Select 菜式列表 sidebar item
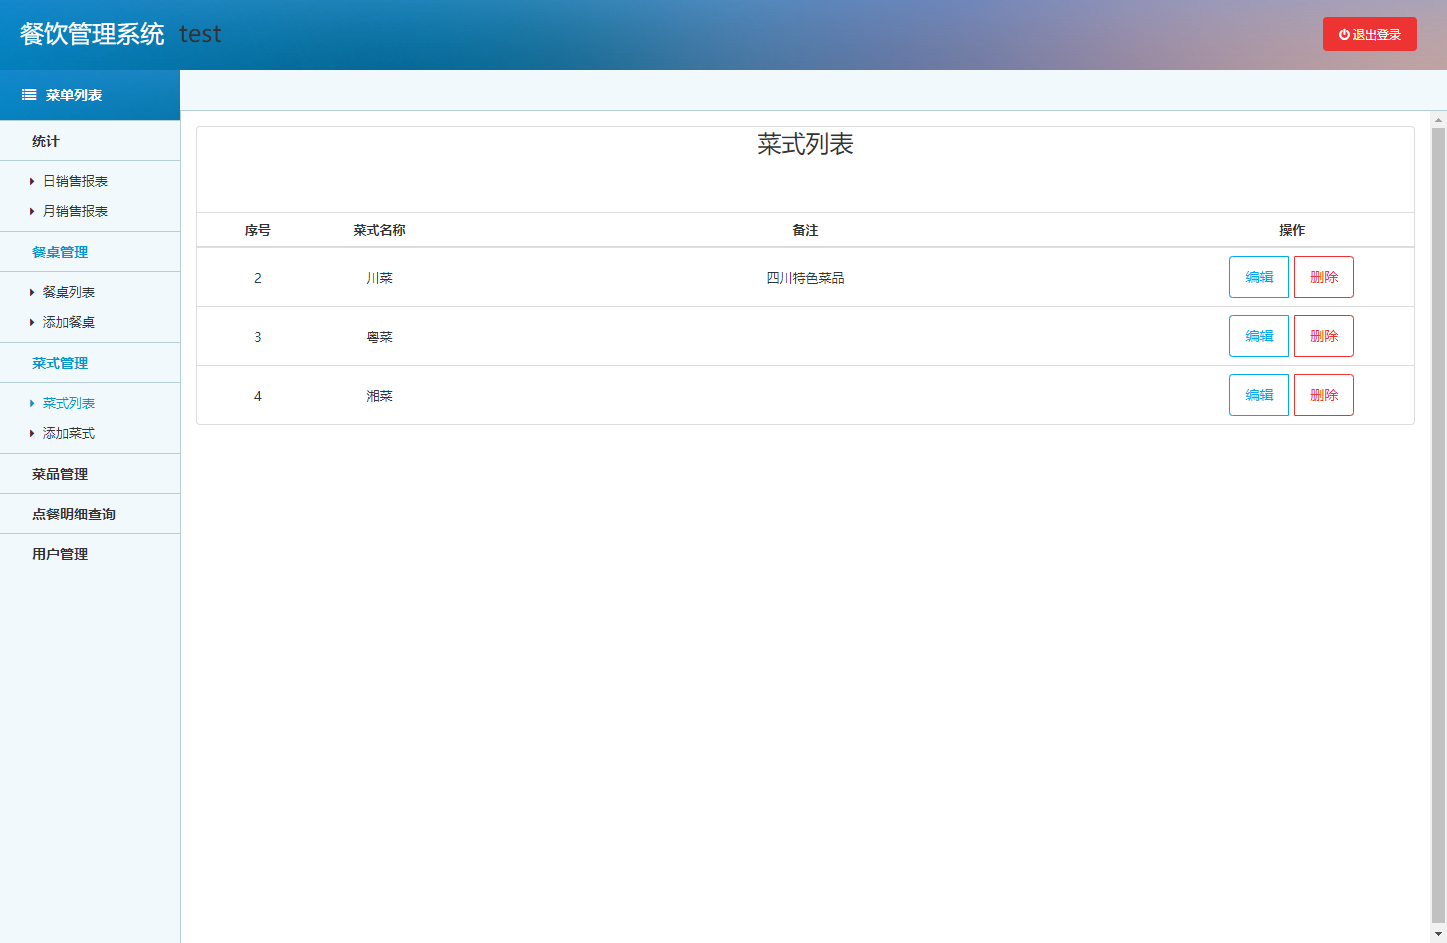 (x=69, y=404)
